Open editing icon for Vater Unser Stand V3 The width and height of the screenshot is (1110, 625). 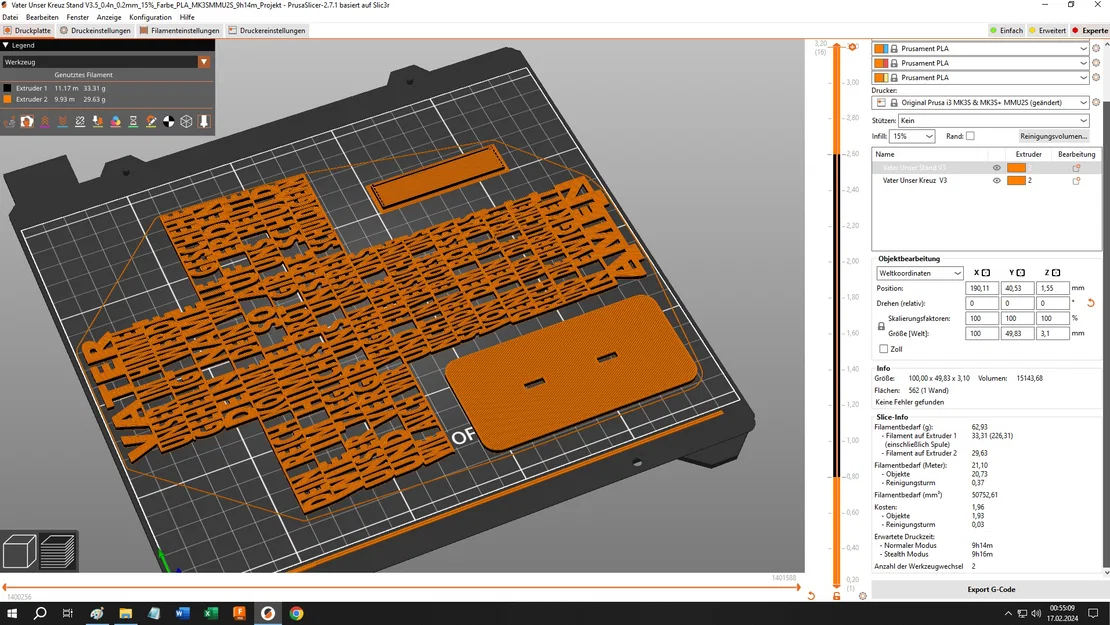[x=1077, y=168]
